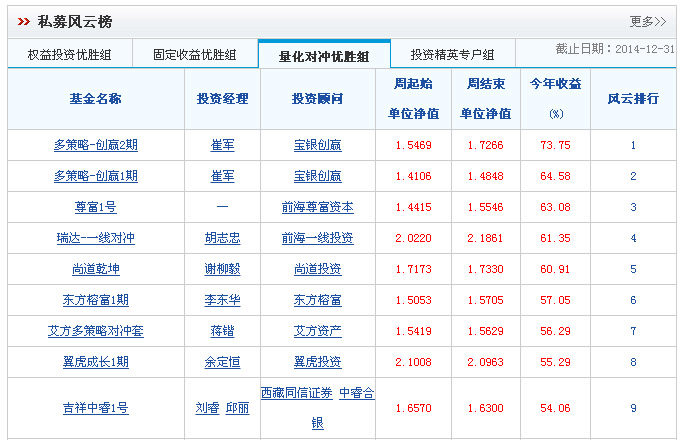
Task: Select the net value 1.5705
Action: coord(485,300)
